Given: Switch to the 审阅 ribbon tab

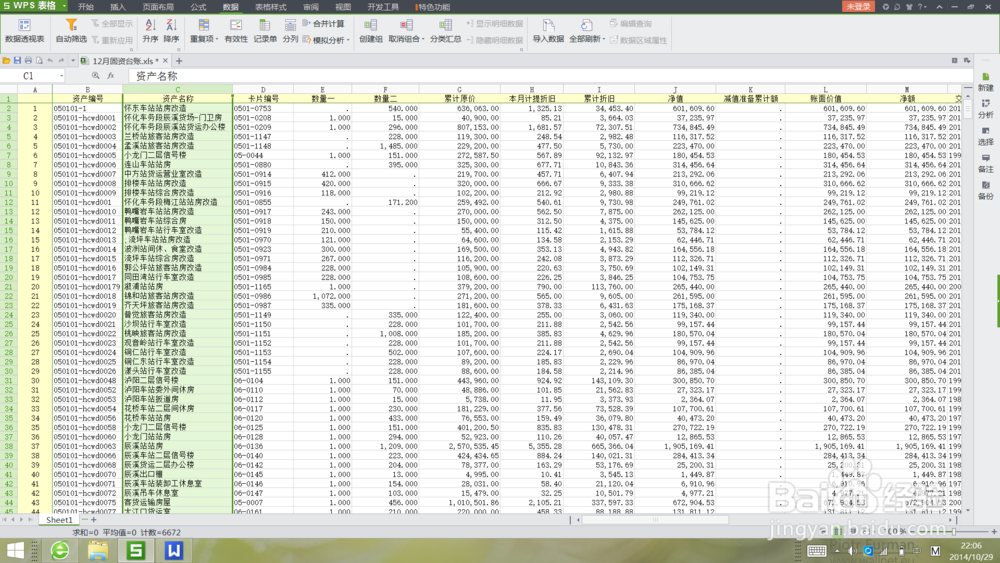Looking at the screenshot, I should click(311, 7).
